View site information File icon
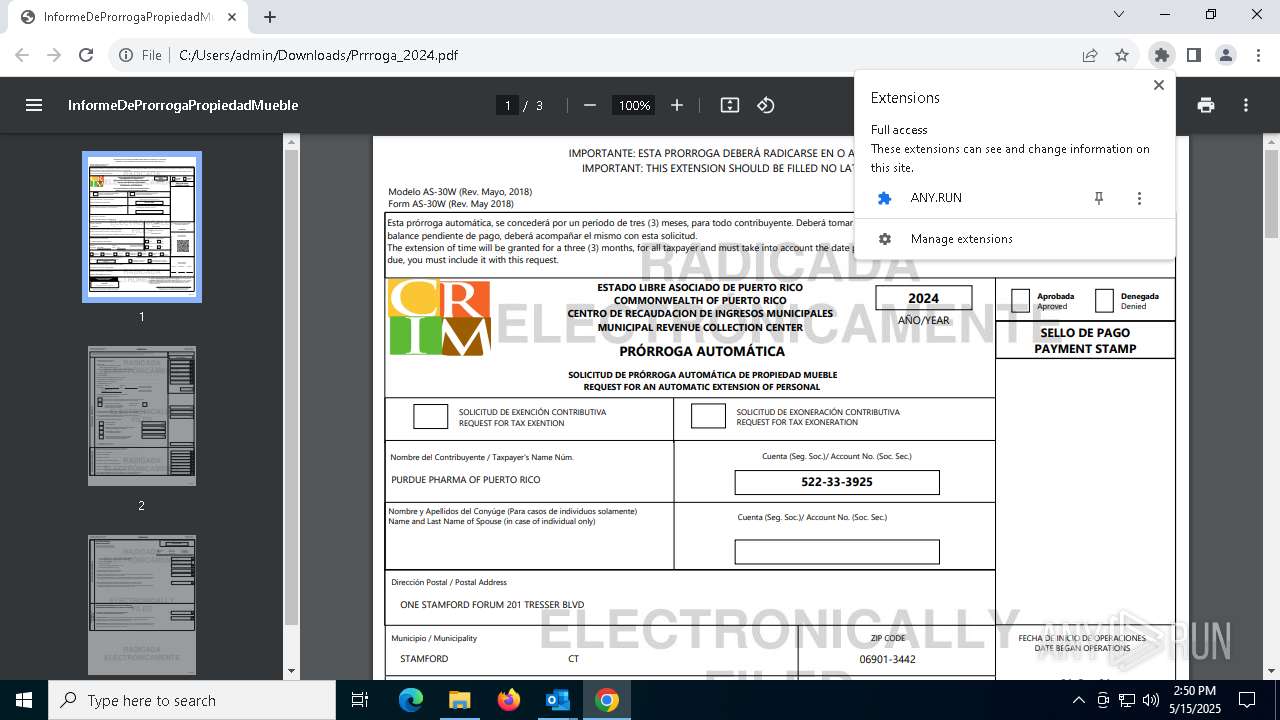Viewport: 1280px width, 720px height. [x=141, y=55]
